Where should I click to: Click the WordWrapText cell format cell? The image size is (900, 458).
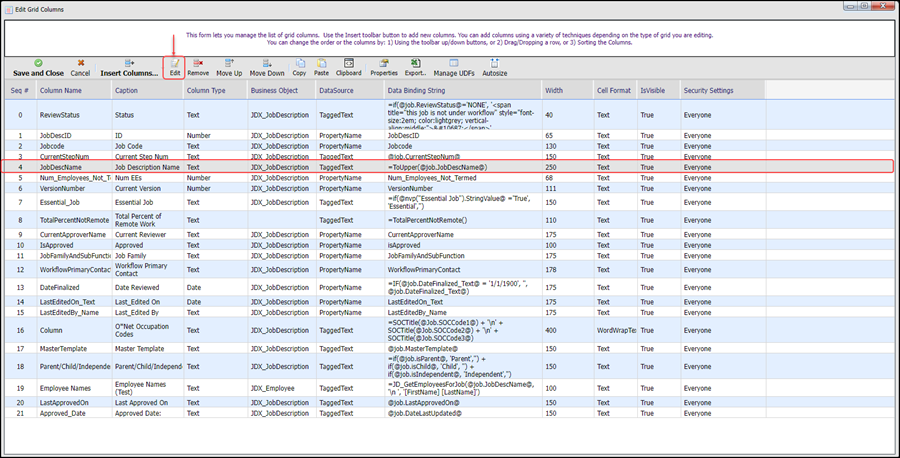(x=615, y=330)
